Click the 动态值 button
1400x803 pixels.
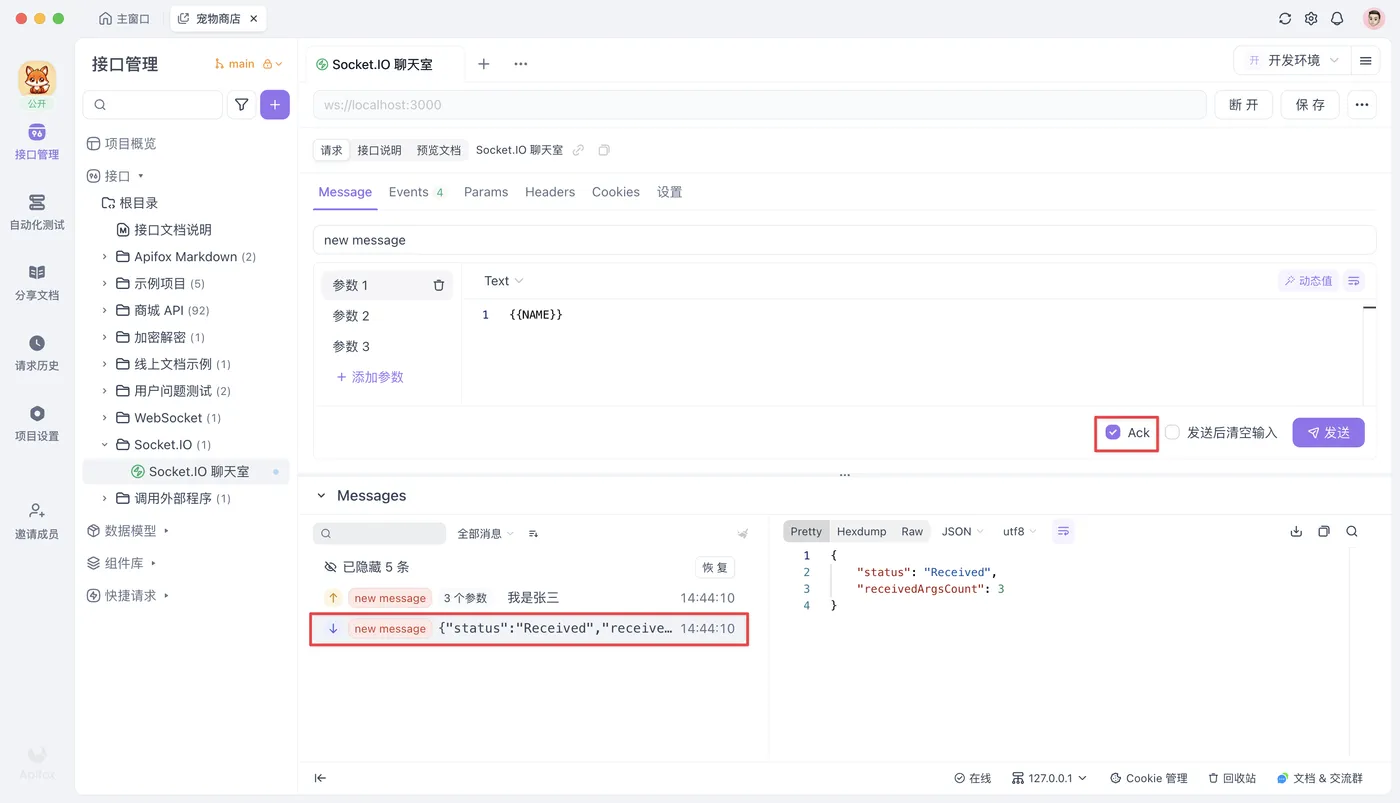pos(1308,281)
